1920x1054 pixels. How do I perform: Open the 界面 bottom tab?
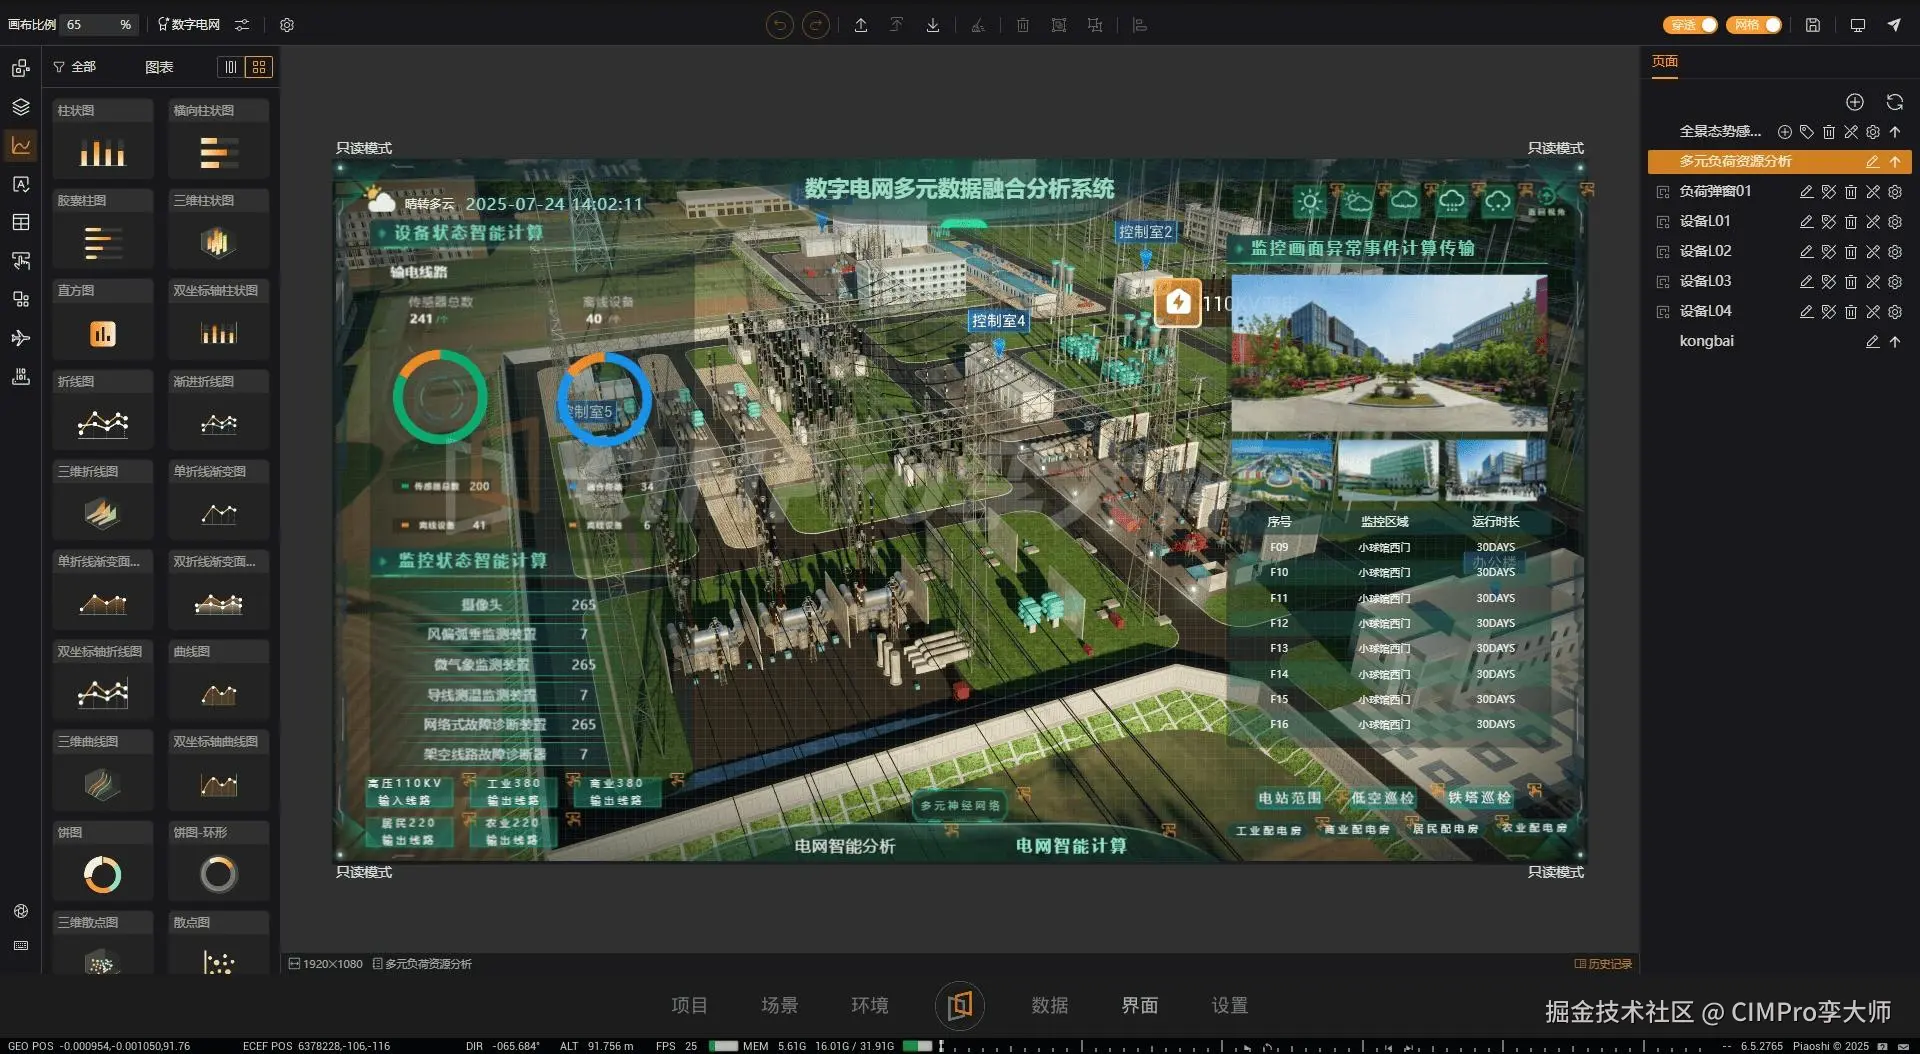(1140, 1005)
